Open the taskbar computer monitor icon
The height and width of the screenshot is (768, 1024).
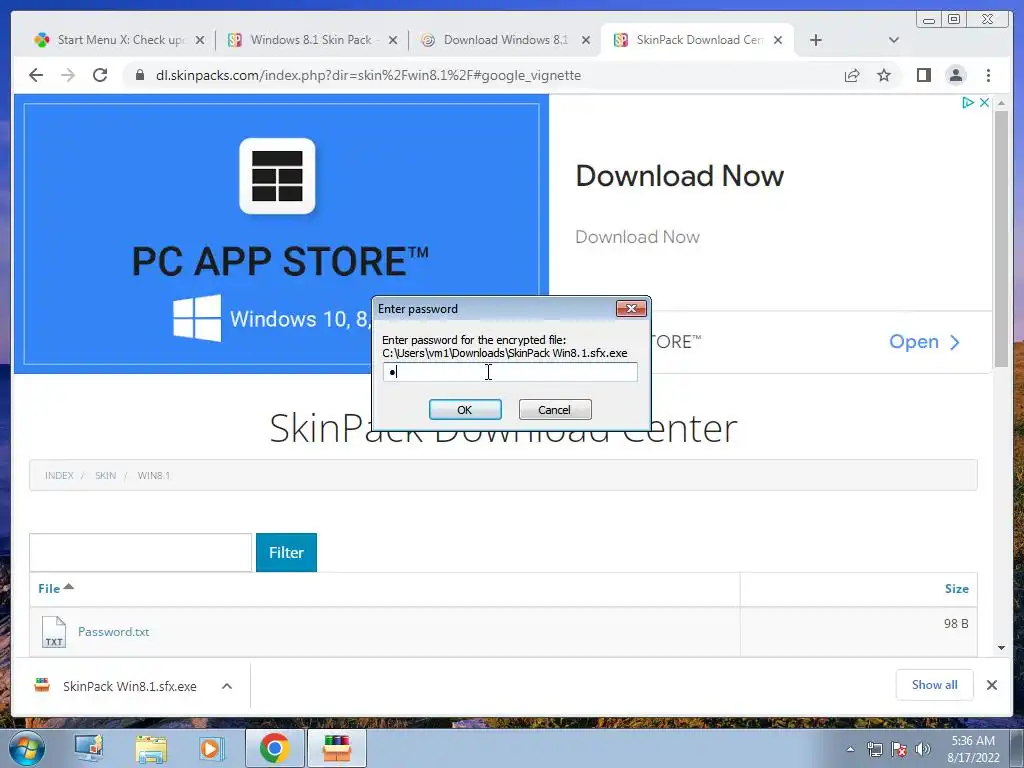89,748
